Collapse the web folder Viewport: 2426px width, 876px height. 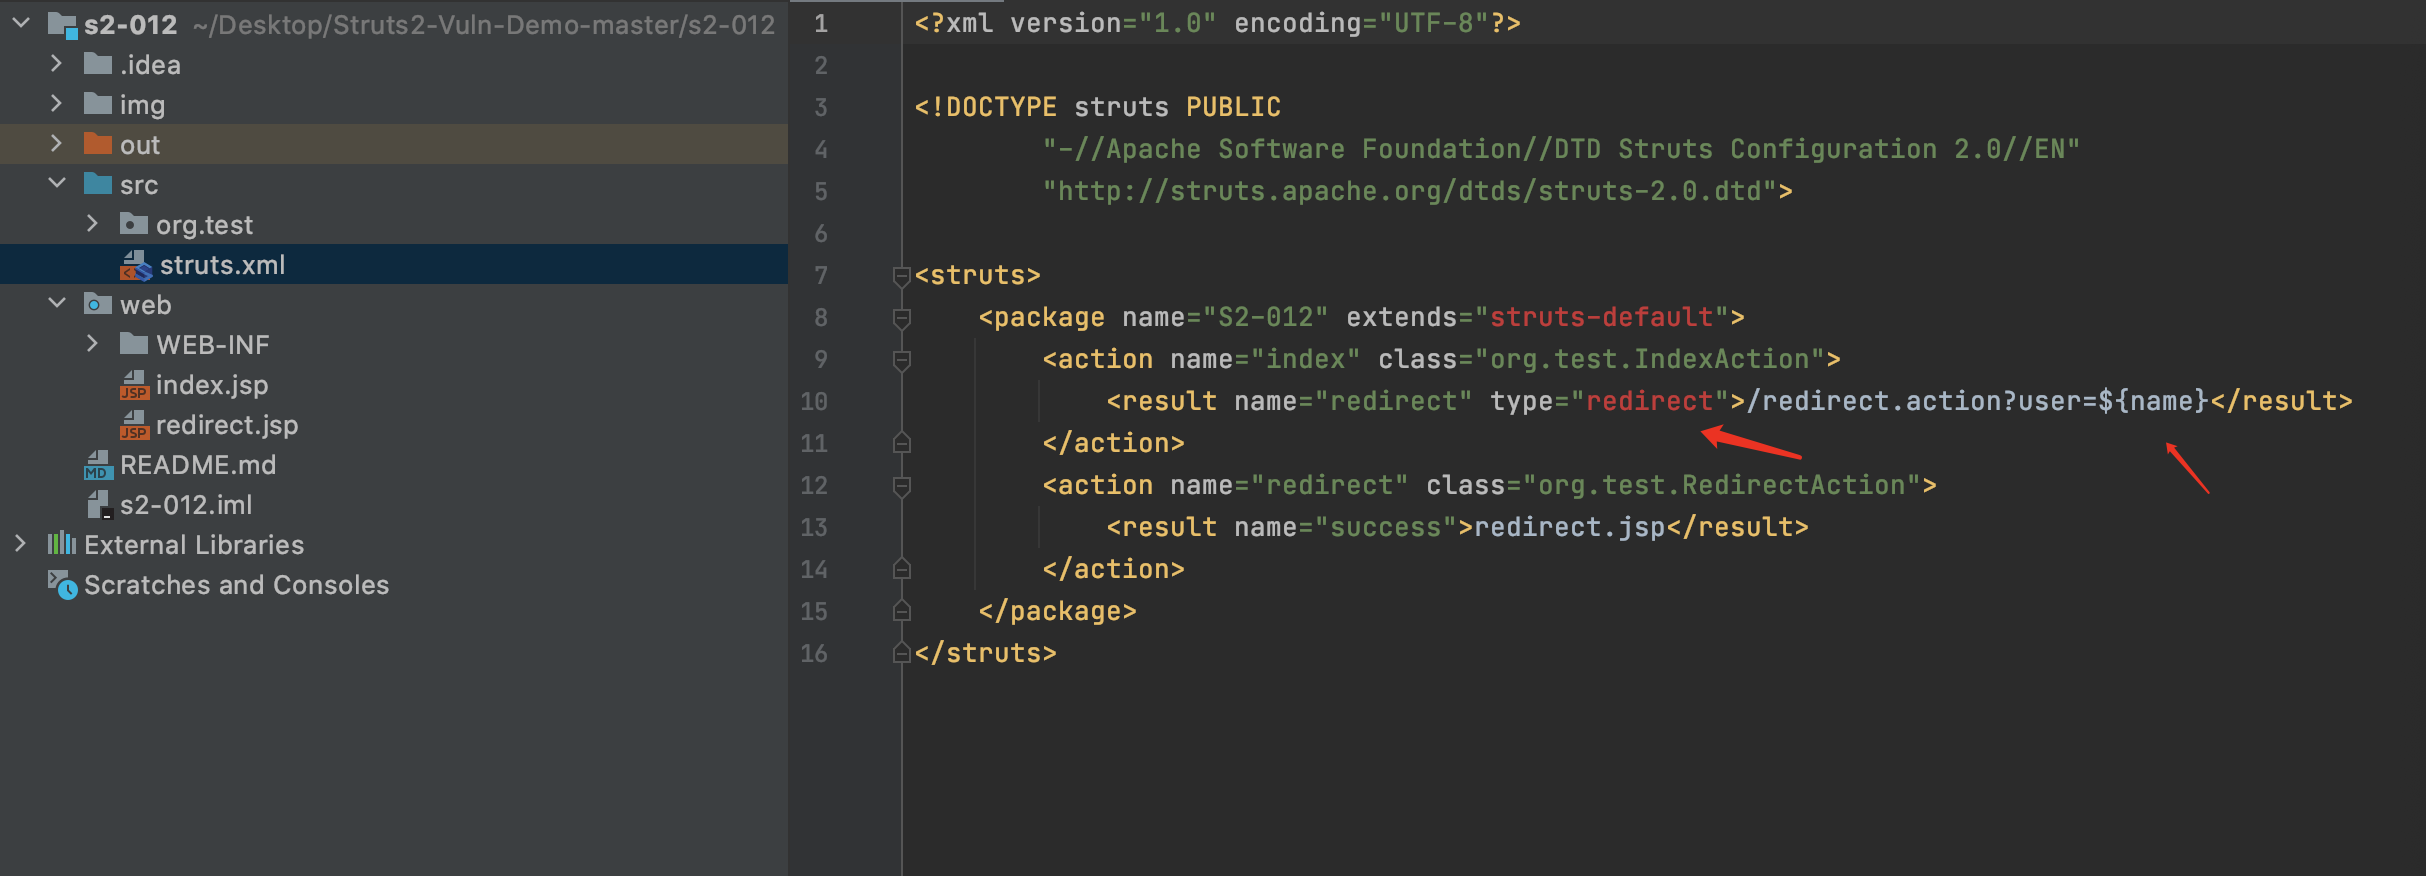[56, 304]
